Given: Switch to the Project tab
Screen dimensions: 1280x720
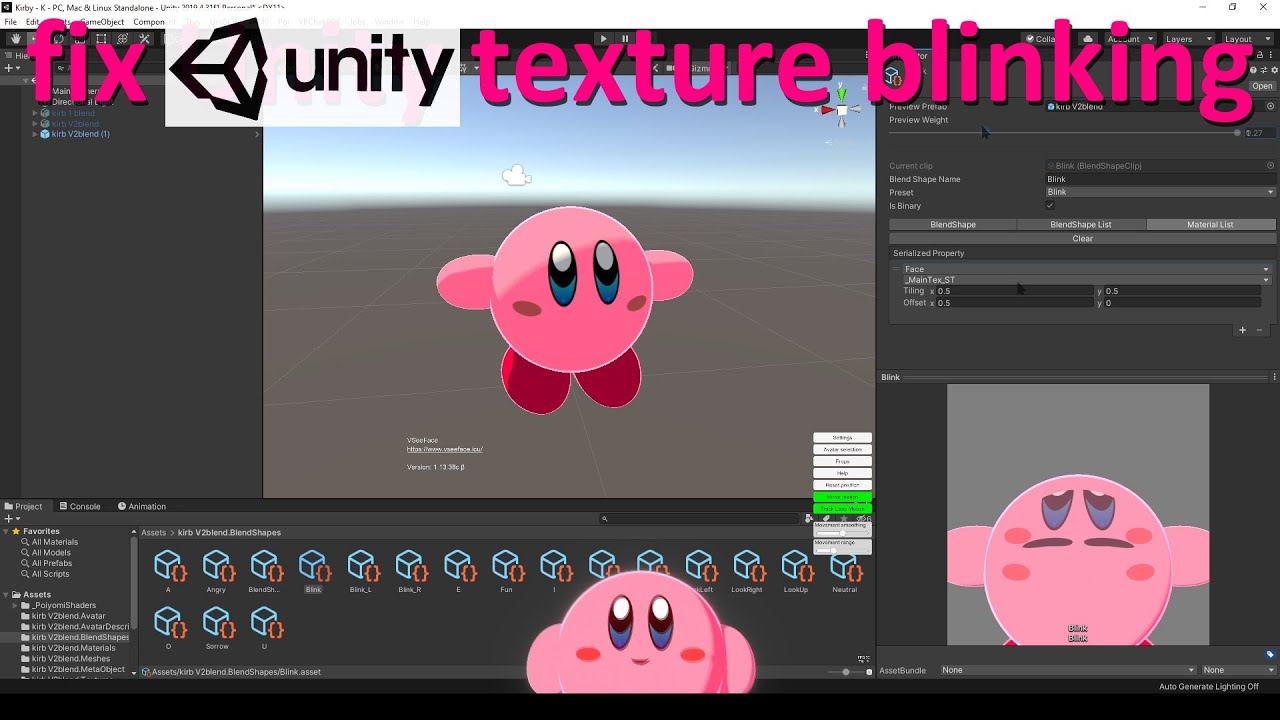Looking at the screenshot, I should click(x=24, y=506).
